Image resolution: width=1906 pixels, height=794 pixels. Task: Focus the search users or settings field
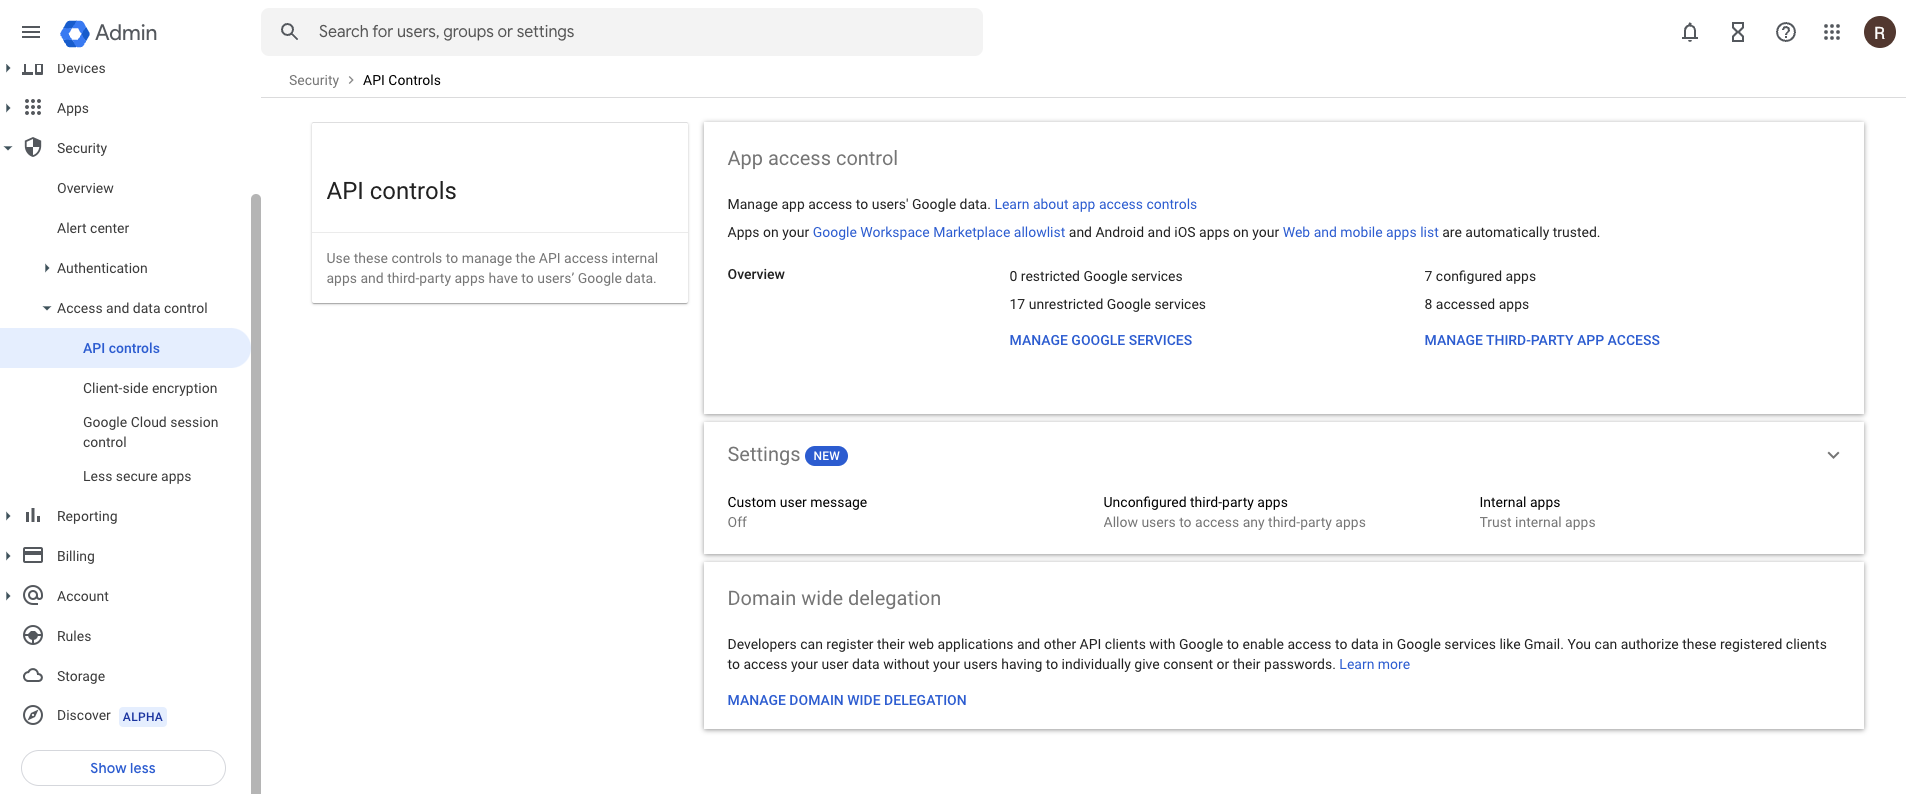tap(622, 32)
